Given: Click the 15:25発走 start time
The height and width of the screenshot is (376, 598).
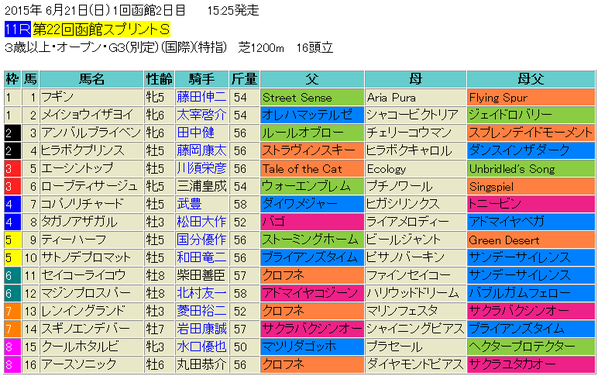Looking at the screenshot, I should point(233,10).
